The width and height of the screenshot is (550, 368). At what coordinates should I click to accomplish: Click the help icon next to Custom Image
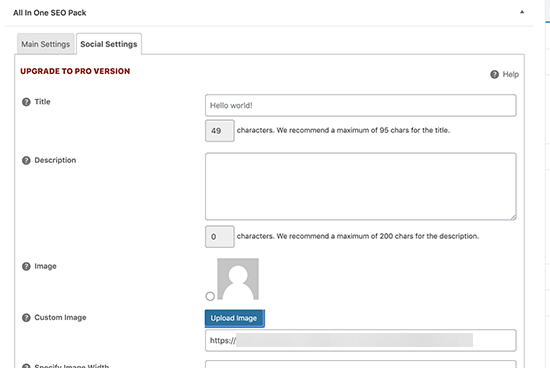(x=26, y=318)
